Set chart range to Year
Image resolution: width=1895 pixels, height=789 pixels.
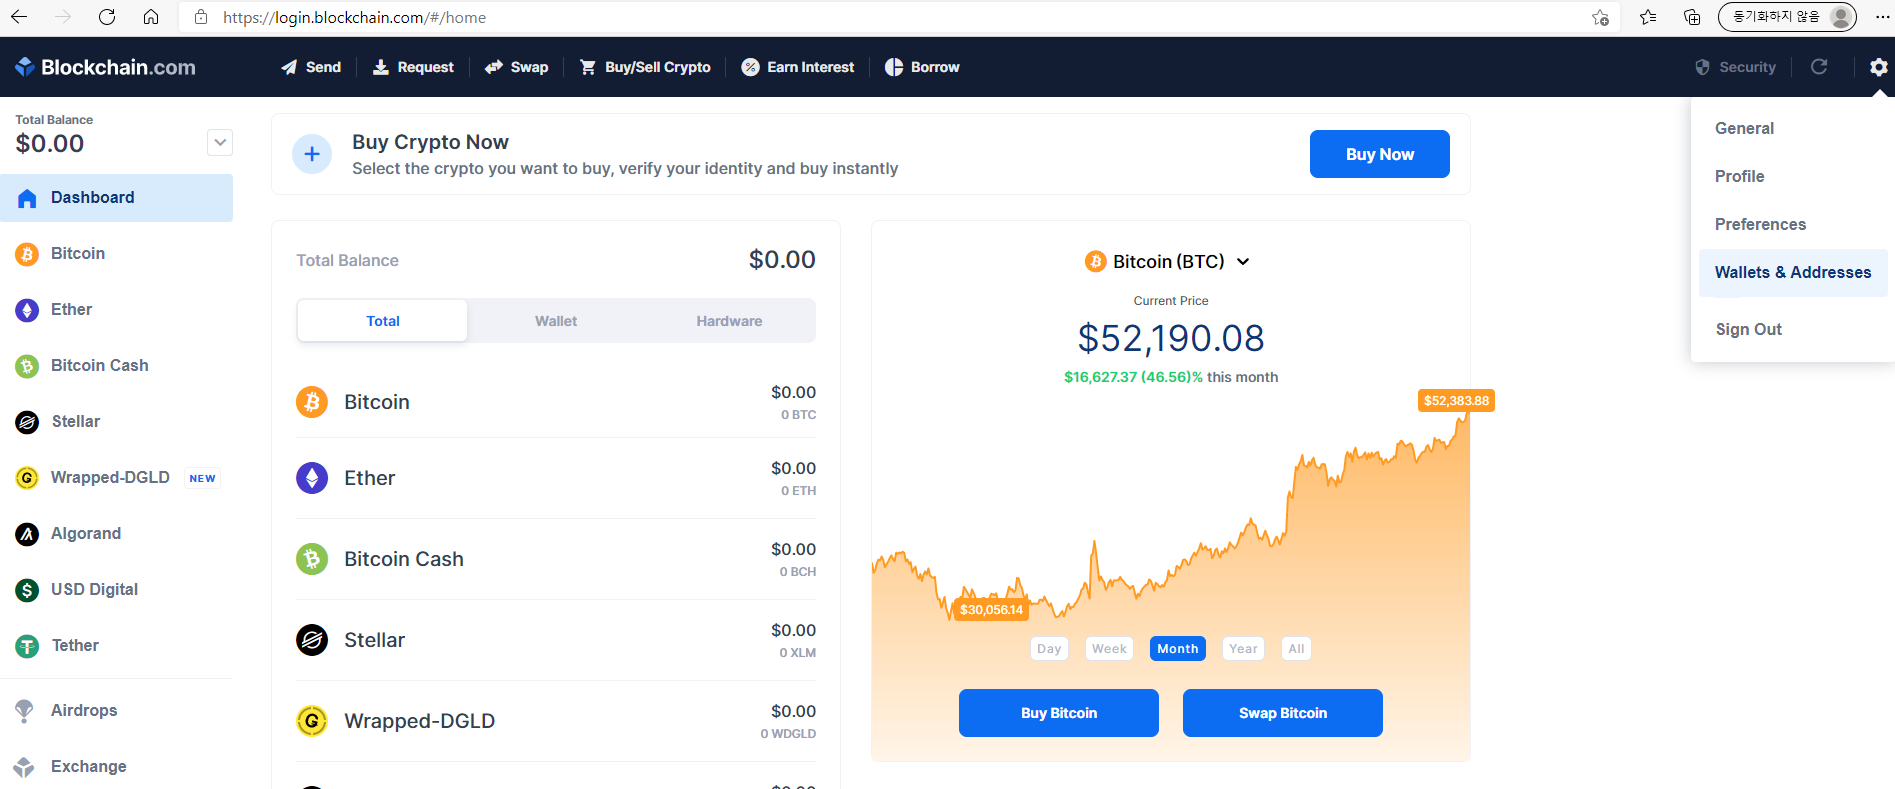point(1243,648)
